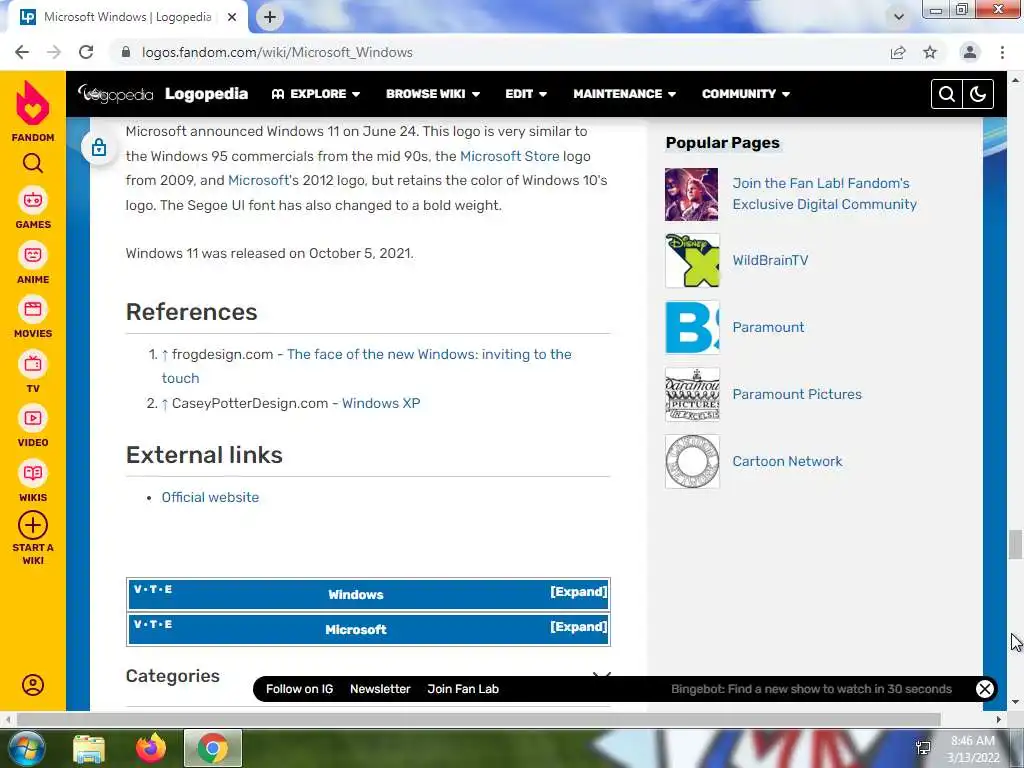Screen dimensions: 1024x768
Task: Open the Paramount Pictures link
Action: click(x=797, y=394)
